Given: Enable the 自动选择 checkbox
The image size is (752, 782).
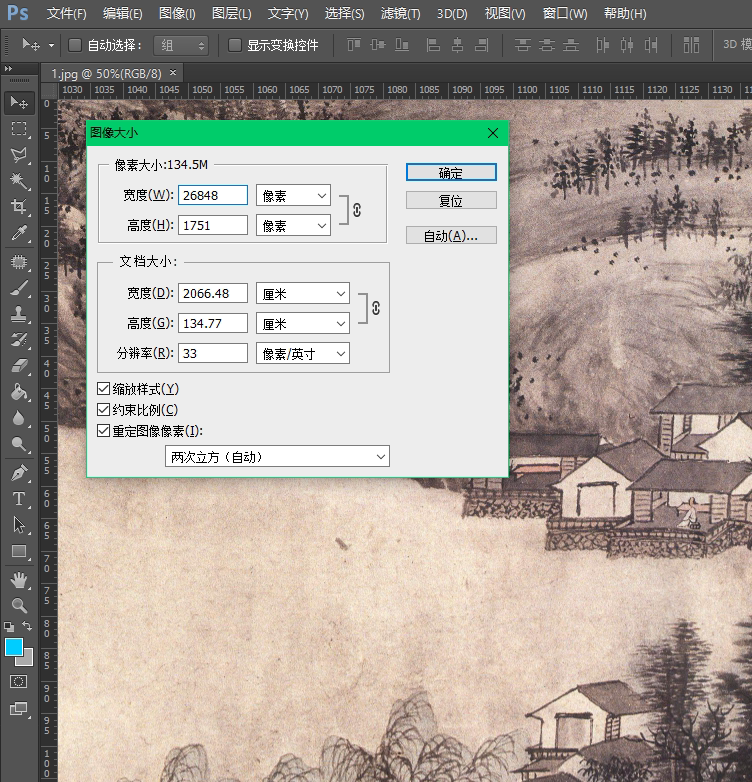Looking at the screenshot, I should pyautogui.click(x=75, y=45).
